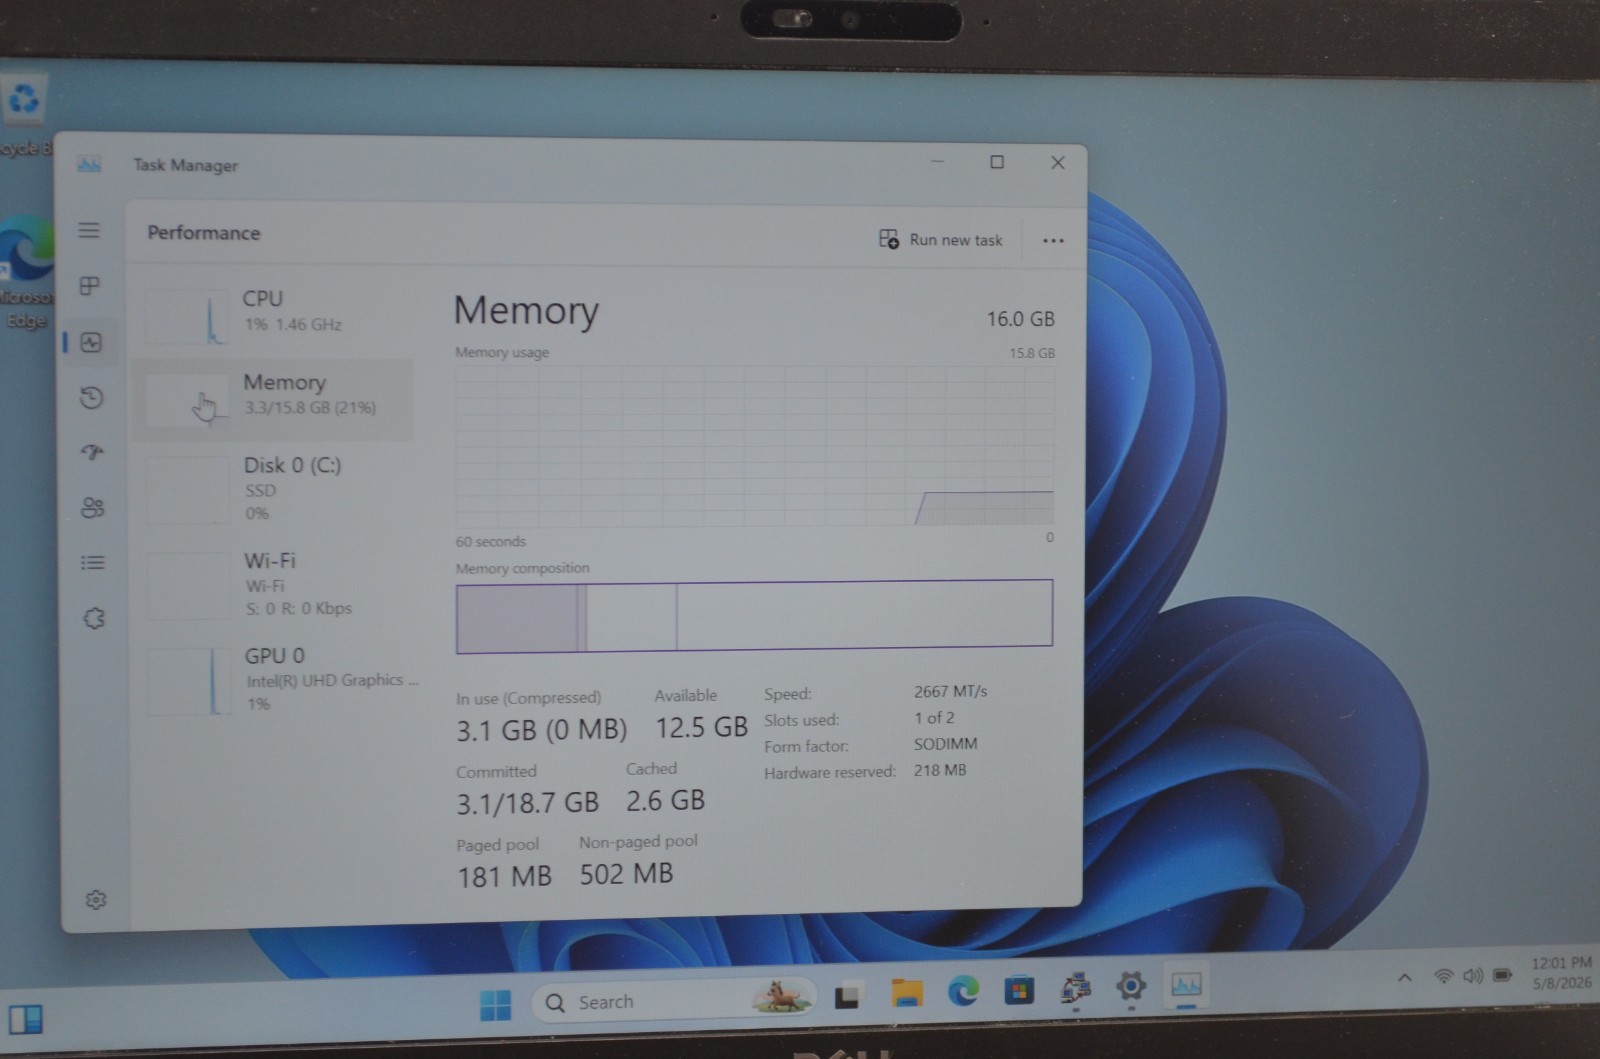Click the 181 MB paged pool value
The width and height of the screenshot is (1600, 1059).
[x=504, y=877]
